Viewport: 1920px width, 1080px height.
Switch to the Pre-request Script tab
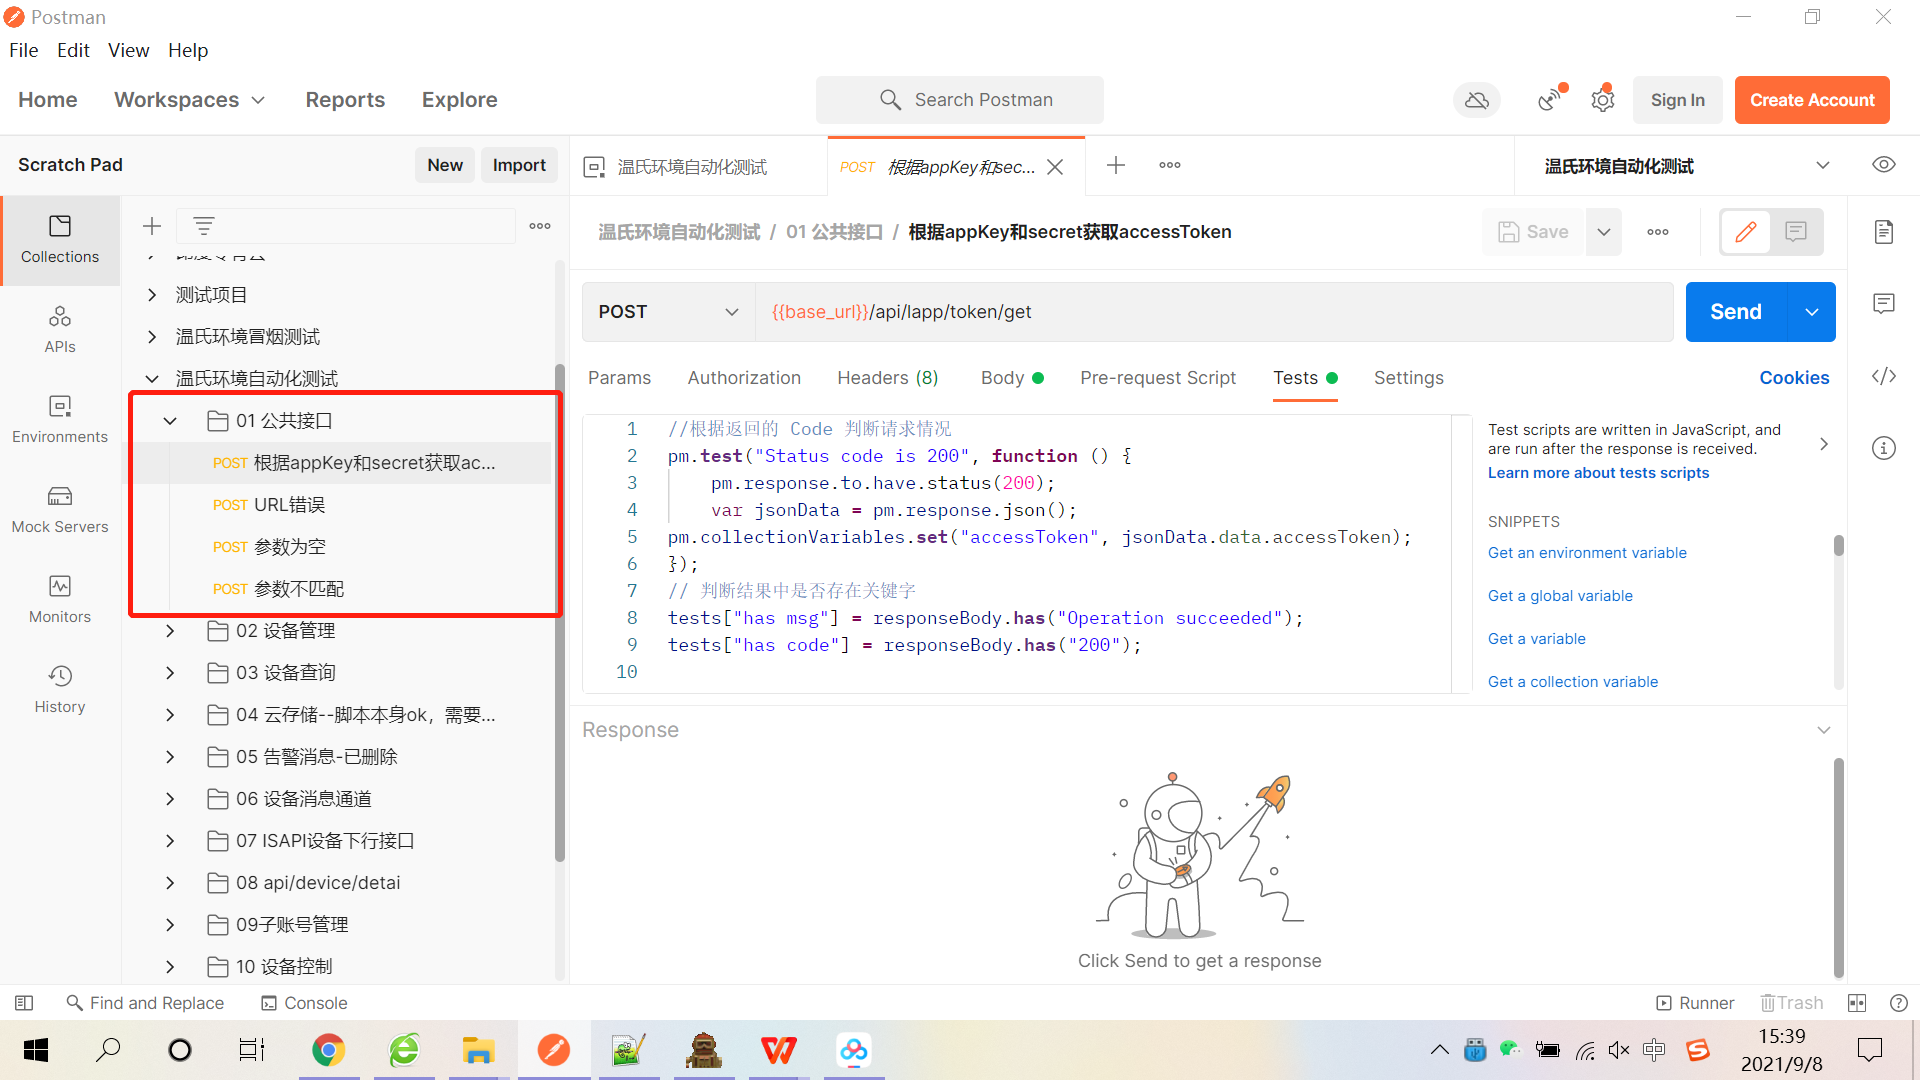(1158, 378)
